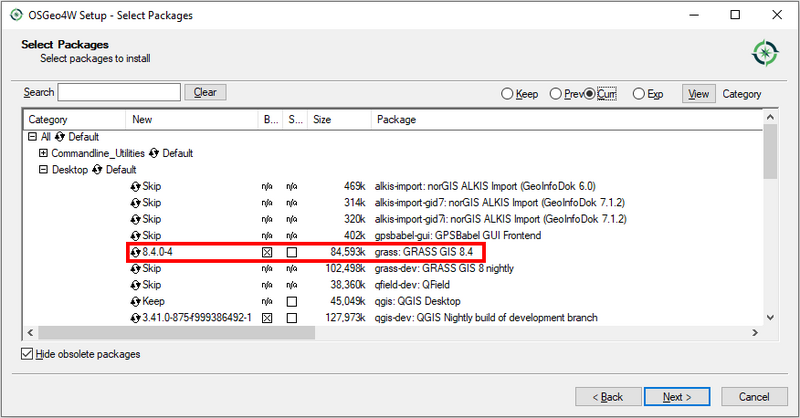Click cycle icon beside qgis Keep
800x418 pixels.
[136, 301]
